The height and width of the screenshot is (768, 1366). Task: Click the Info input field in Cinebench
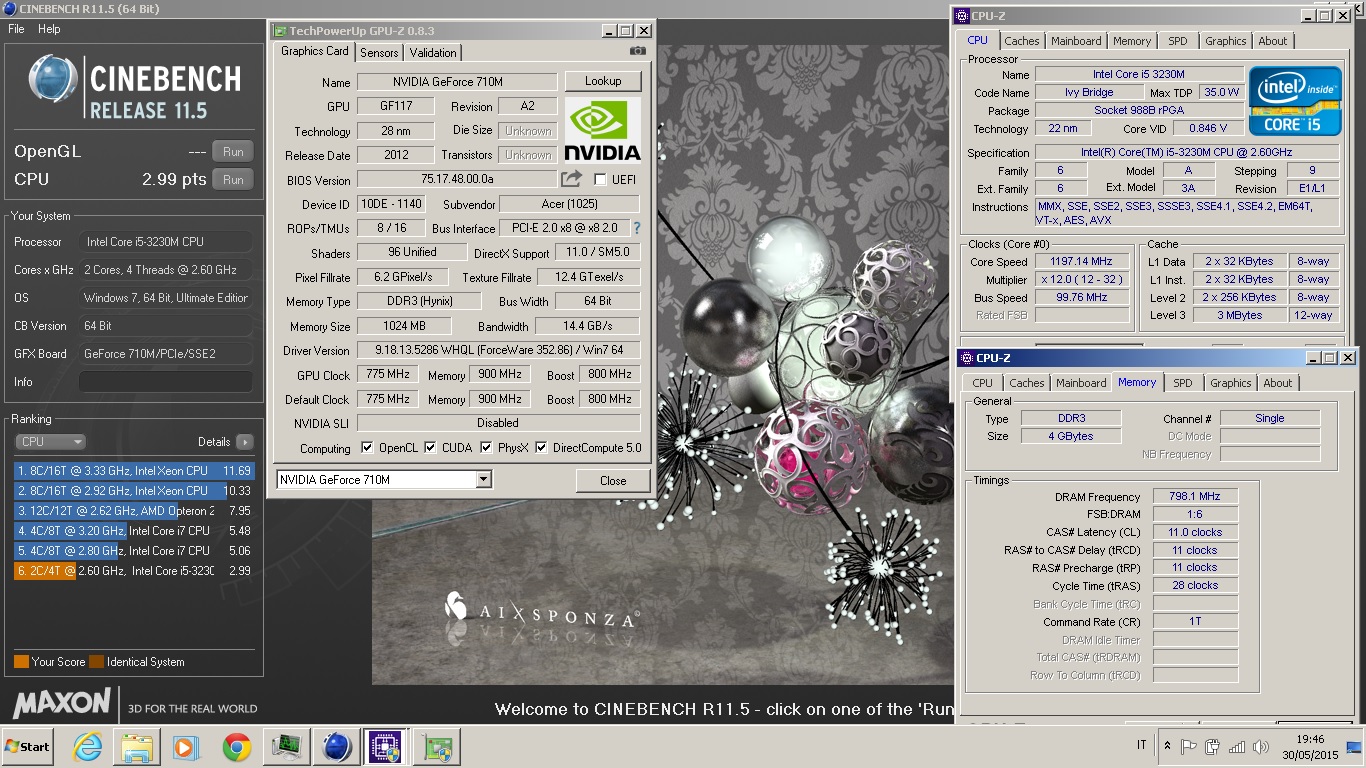tap(165, 382)
